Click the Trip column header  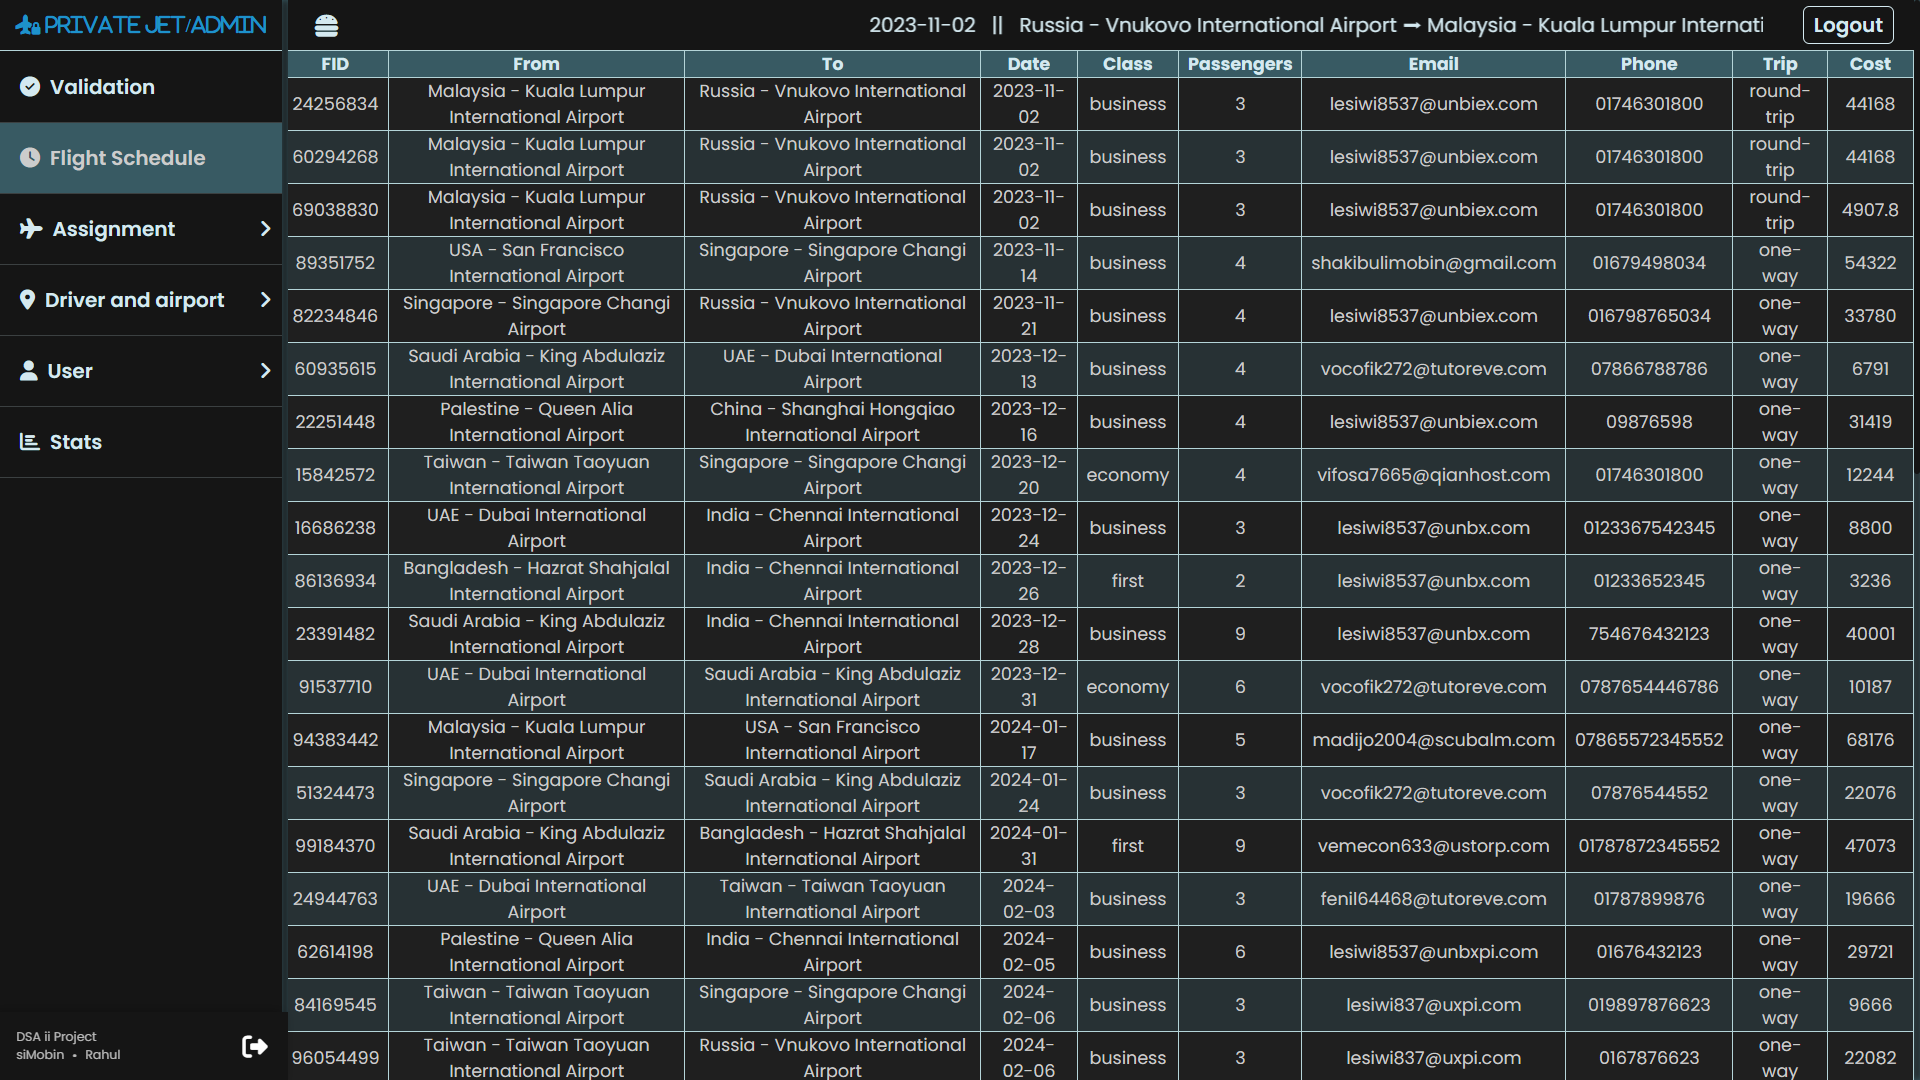(1779, 64)
